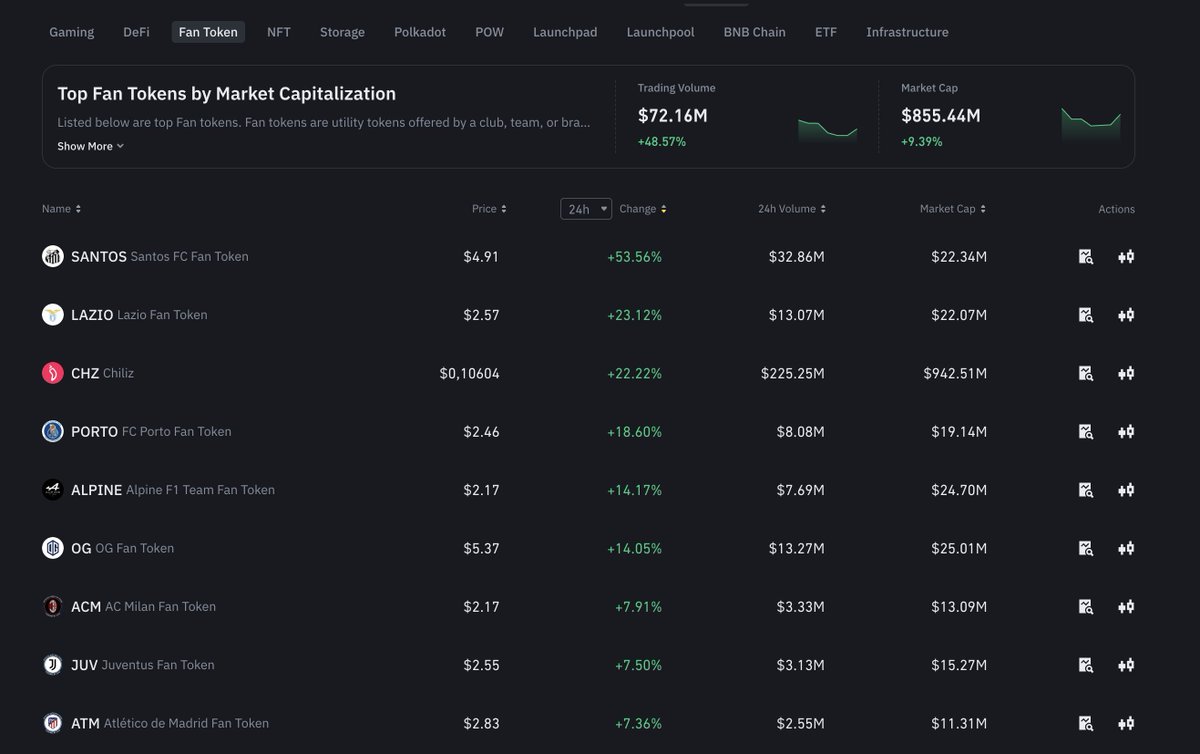1200x754 pixels.
Task: Open the Launchpad category tab
Action: click(565, 32)
